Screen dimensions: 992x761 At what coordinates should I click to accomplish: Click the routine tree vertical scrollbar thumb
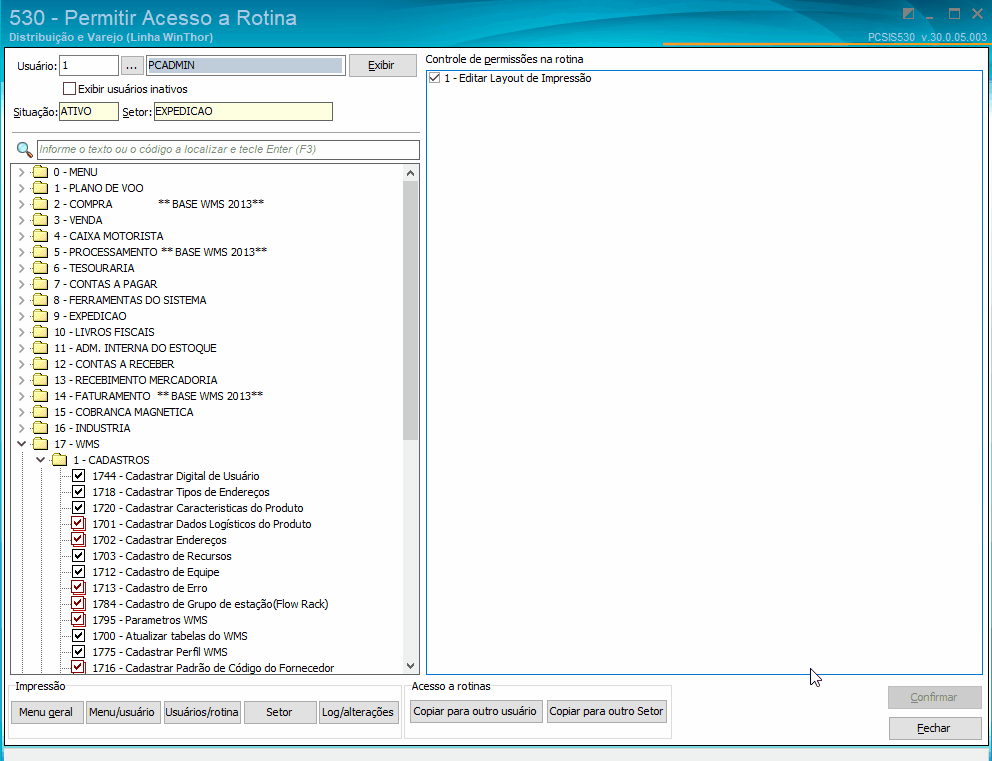411,310
